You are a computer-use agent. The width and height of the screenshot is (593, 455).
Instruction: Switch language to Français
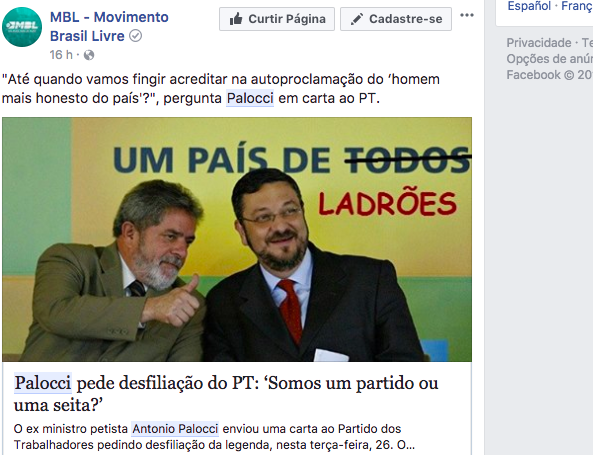coord(577,6)
